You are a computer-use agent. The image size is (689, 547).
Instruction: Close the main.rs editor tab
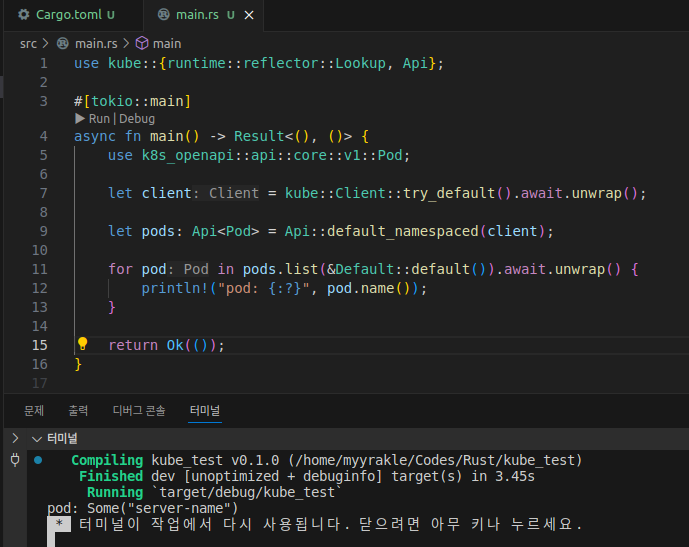pyautogui.click(x=250, y=15)
